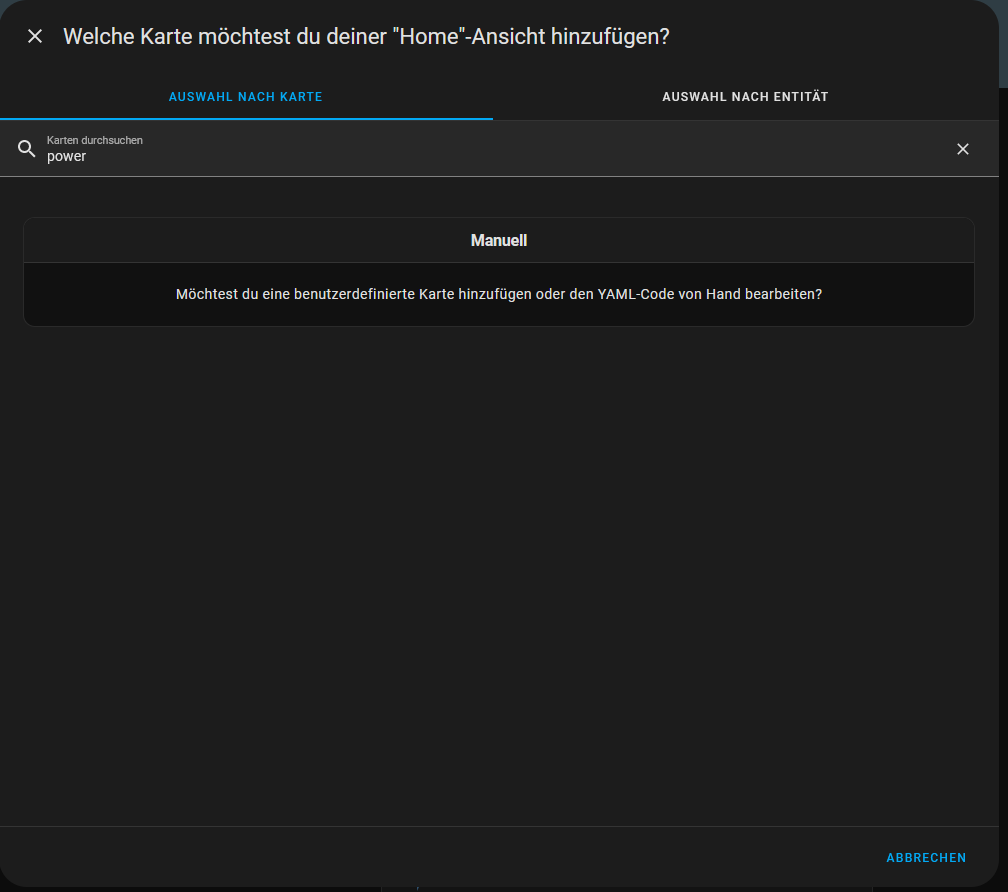Click the search magnifier icon
The image size is (1008, 892).
(26, 149)
